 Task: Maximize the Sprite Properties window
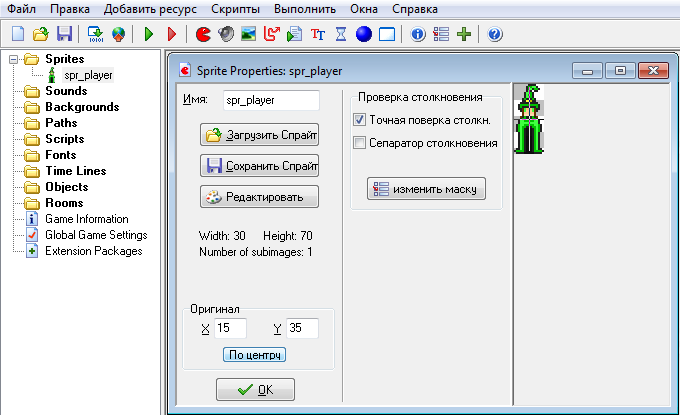pyautogui.click(x=620, y=70)
